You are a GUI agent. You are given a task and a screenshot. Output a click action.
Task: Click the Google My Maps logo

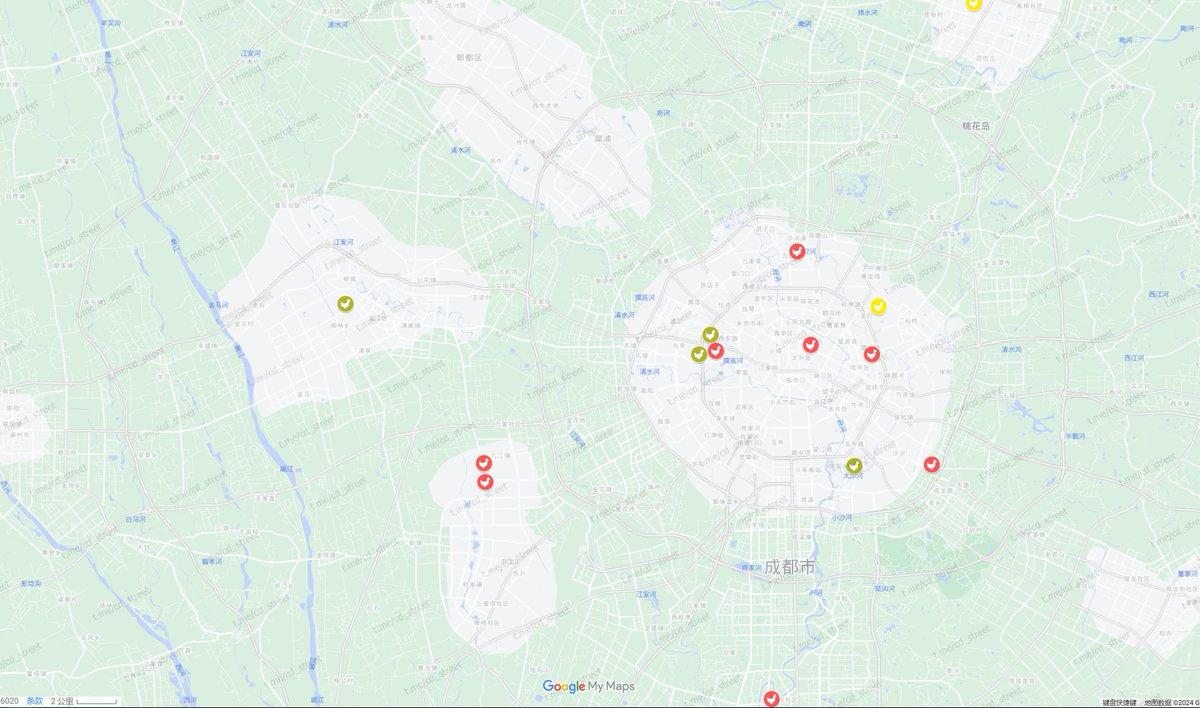coord(588,686)
